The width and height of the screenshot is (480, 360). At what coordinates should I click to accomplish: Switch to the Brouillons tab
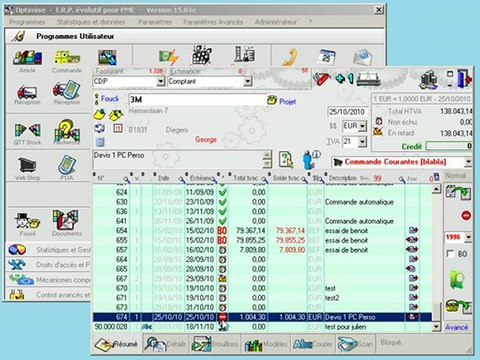(x=215, y=344)
